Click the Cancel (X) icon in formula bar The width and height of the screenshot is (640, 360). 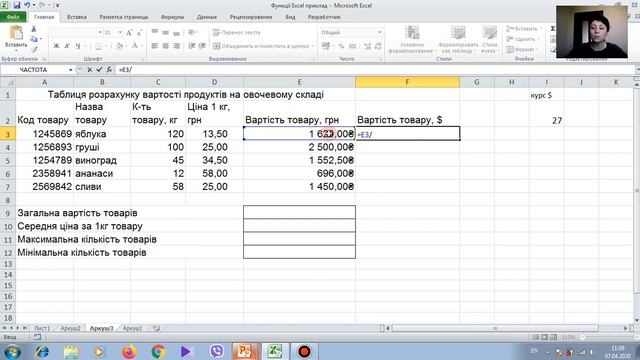point(89,70)
